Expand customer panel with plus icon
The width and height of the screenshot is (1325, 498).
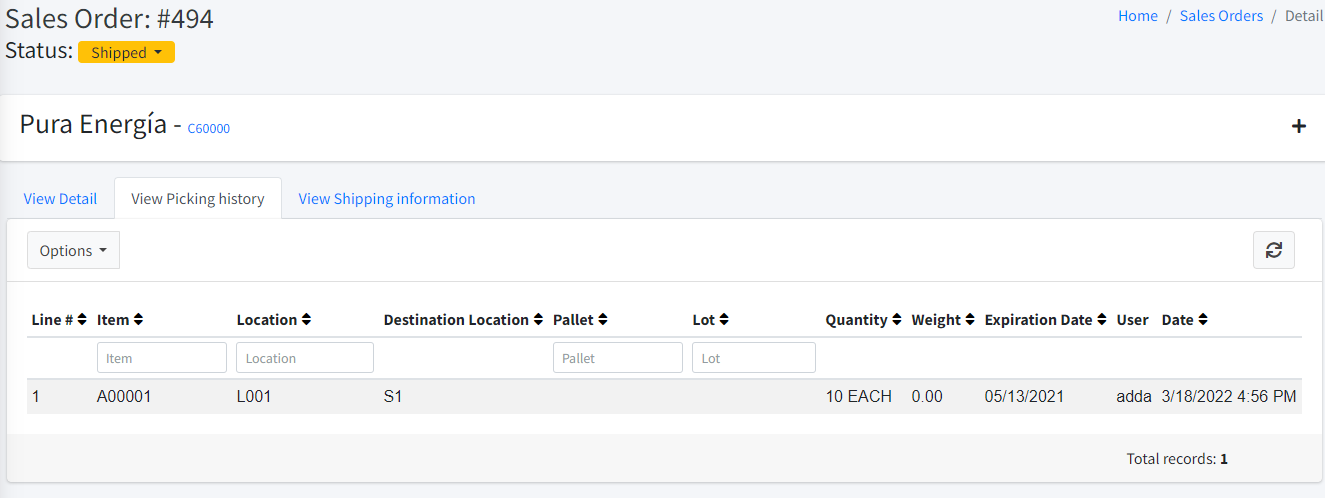pos(1298,126)
